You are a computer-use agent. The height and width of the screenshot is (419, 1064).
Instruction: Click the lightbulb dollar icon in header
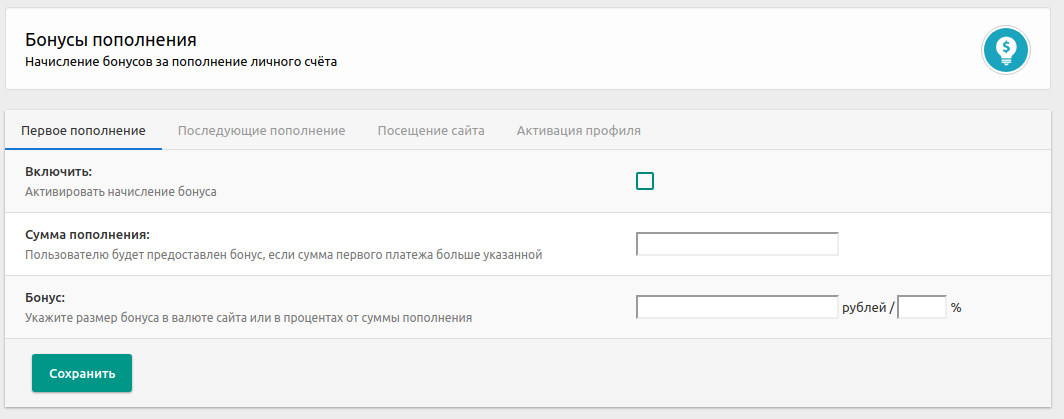coord(1006,49)
